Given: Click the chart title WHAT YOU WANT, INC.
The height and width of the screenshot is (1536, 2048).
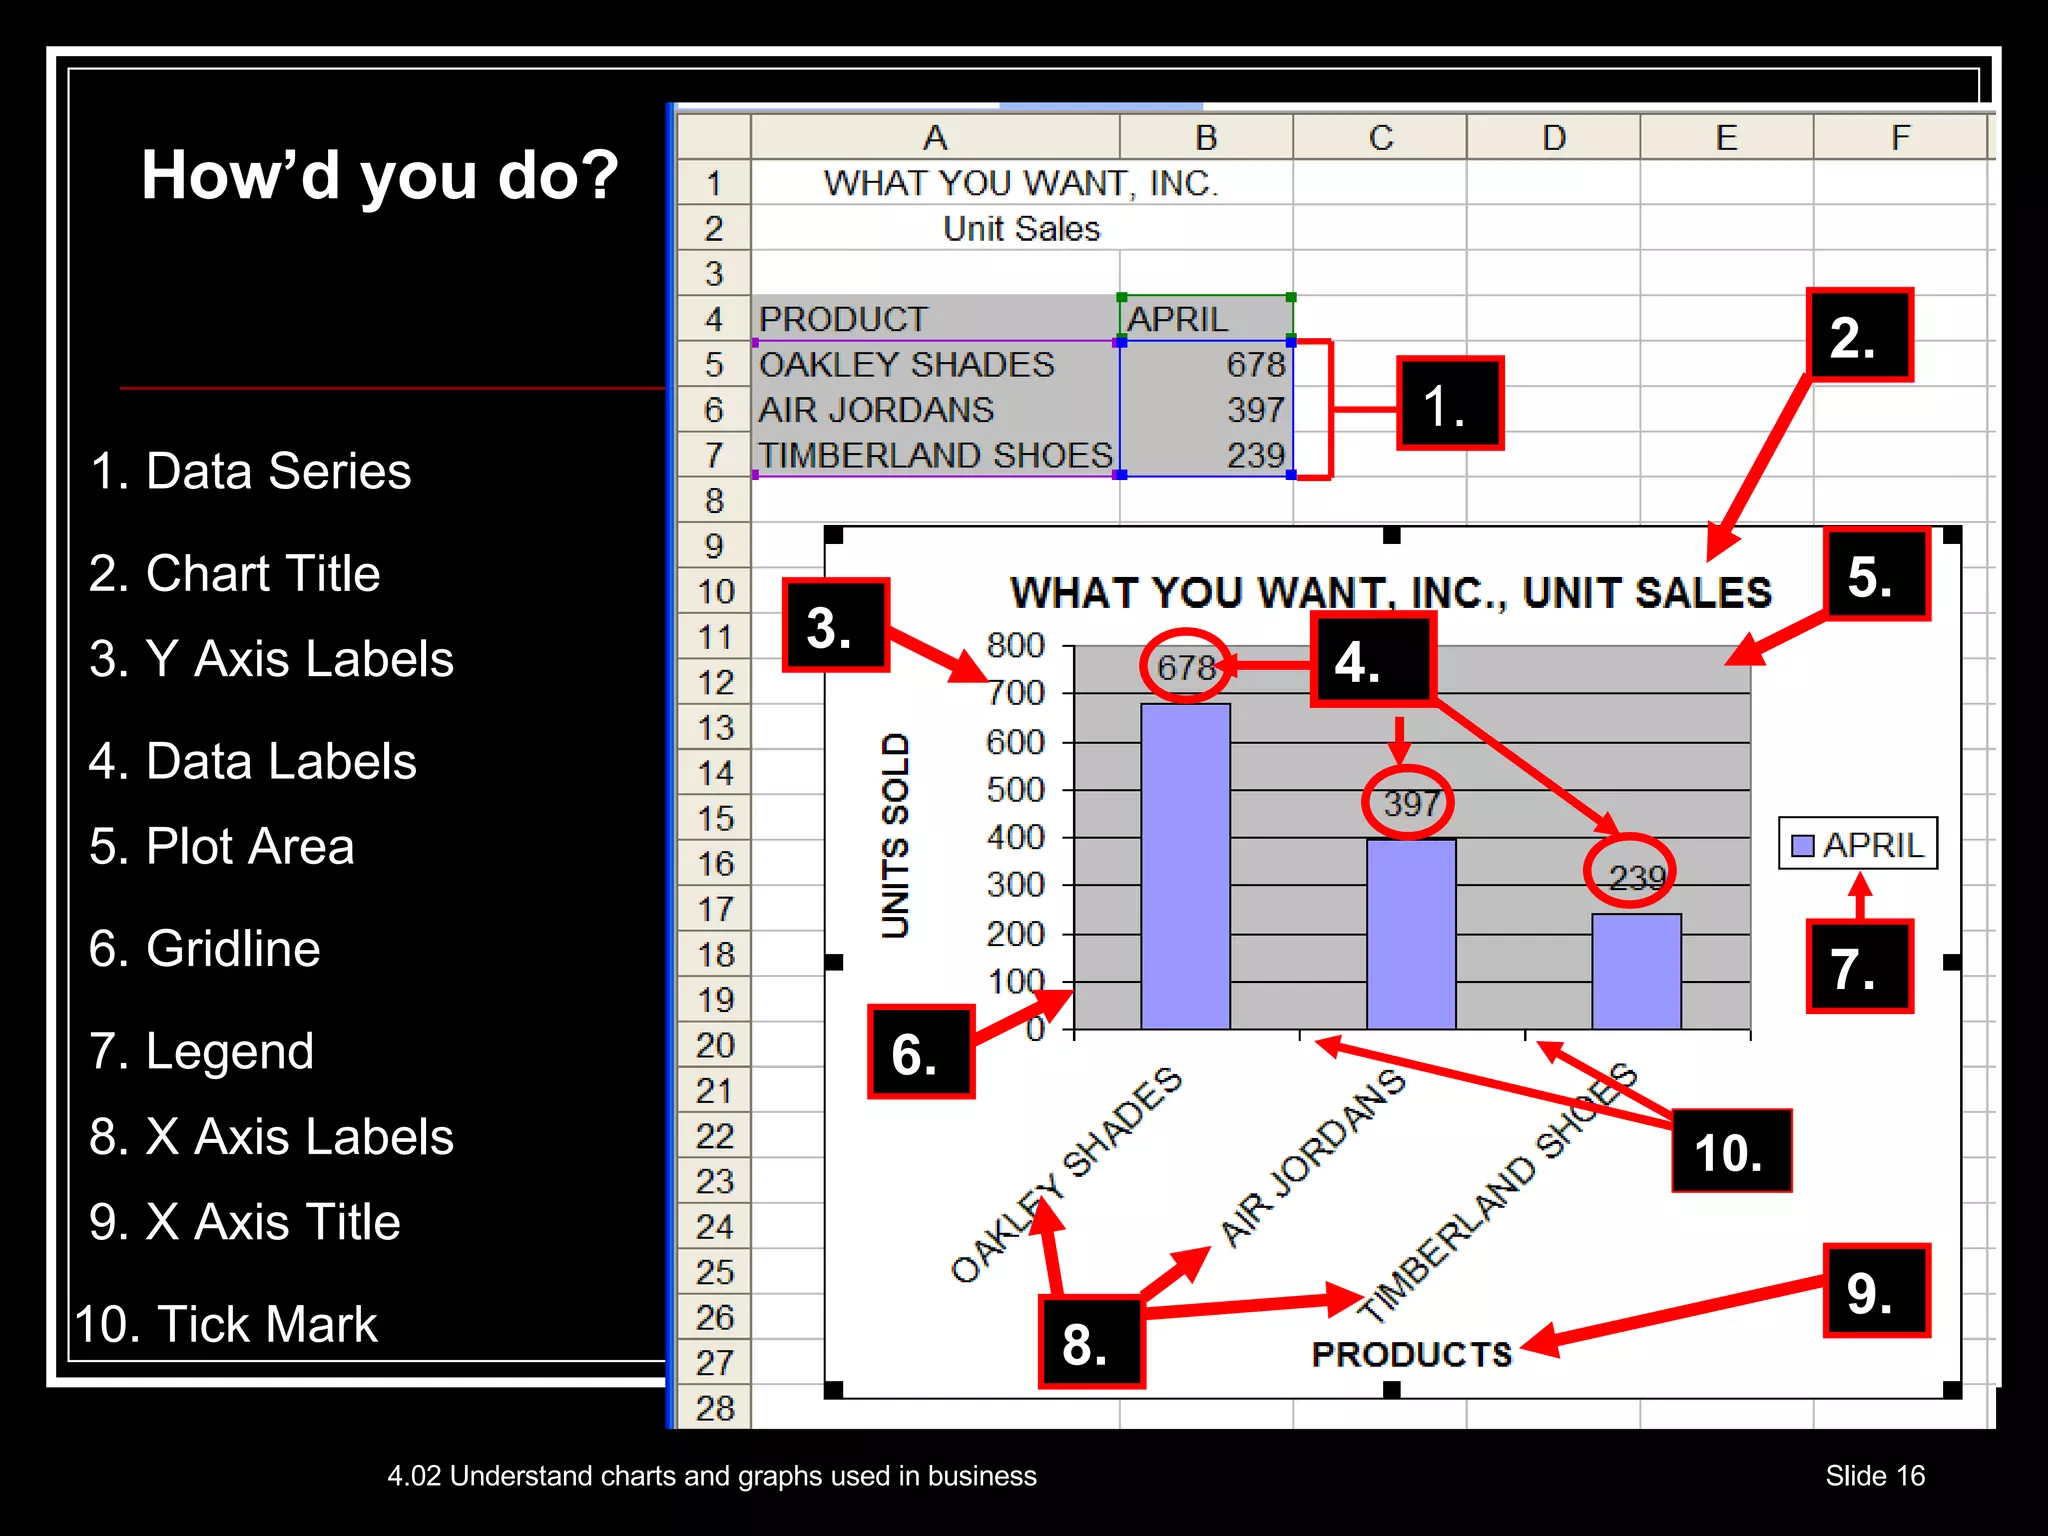Looking at the screenshot, I should point(1390,593).
